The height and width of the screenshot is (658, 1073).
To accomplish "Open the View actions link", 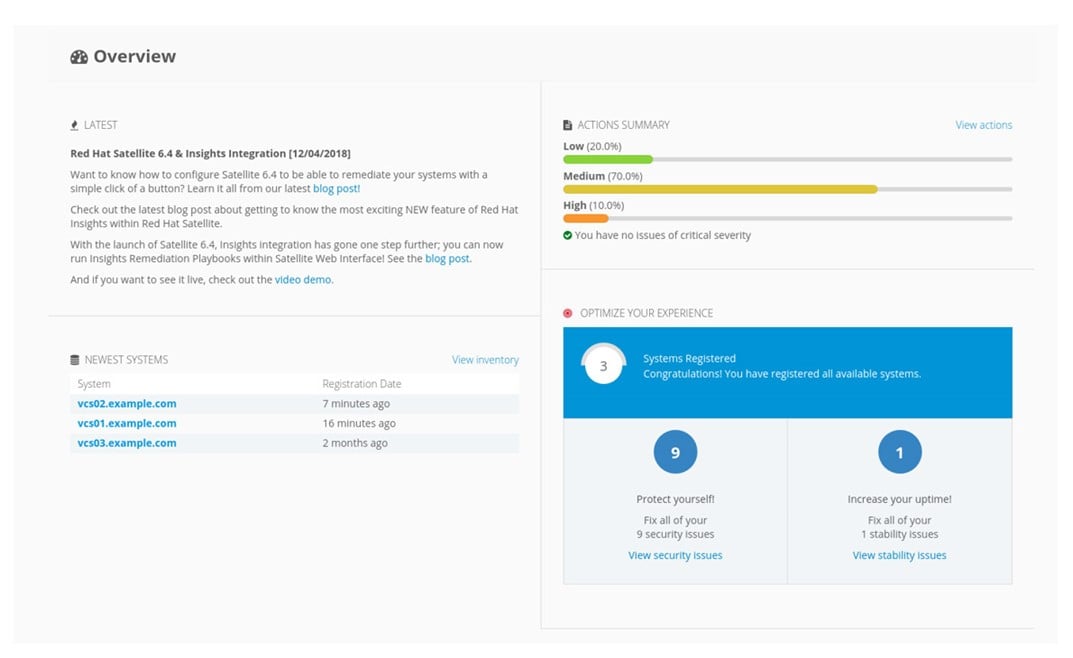I will [983, 125].
